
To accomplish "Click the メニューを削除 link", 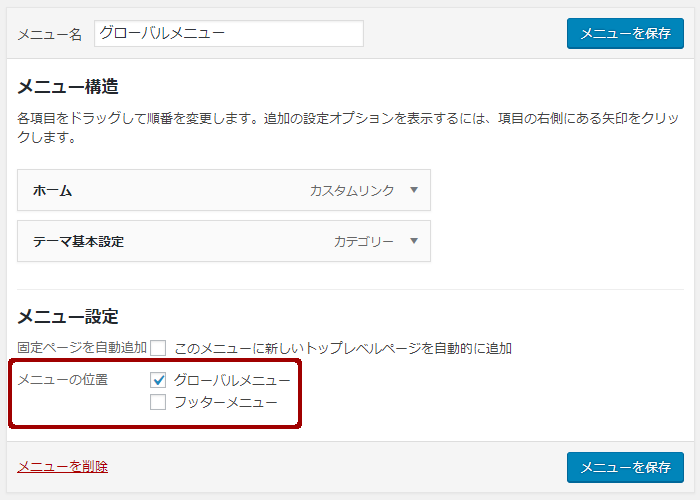I will [x=62, y=467].
